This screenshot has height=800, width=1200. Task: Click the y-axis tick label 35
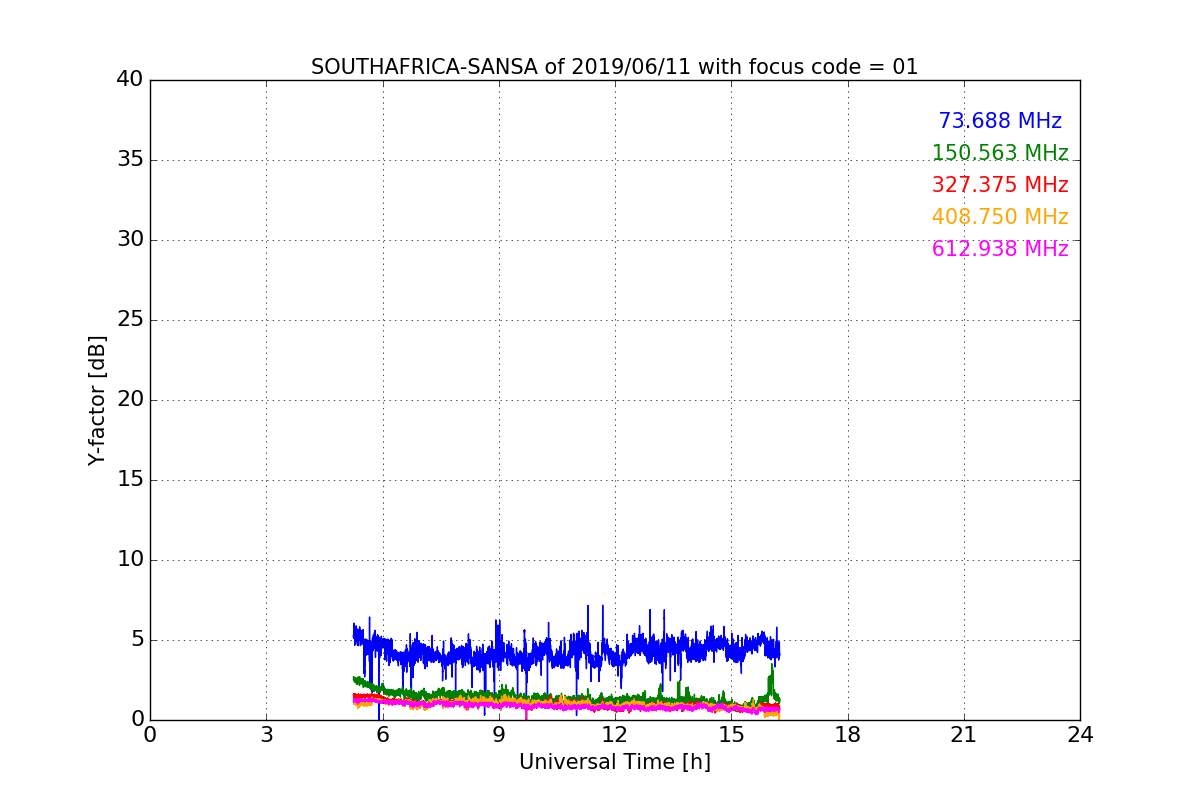point(130,160)
